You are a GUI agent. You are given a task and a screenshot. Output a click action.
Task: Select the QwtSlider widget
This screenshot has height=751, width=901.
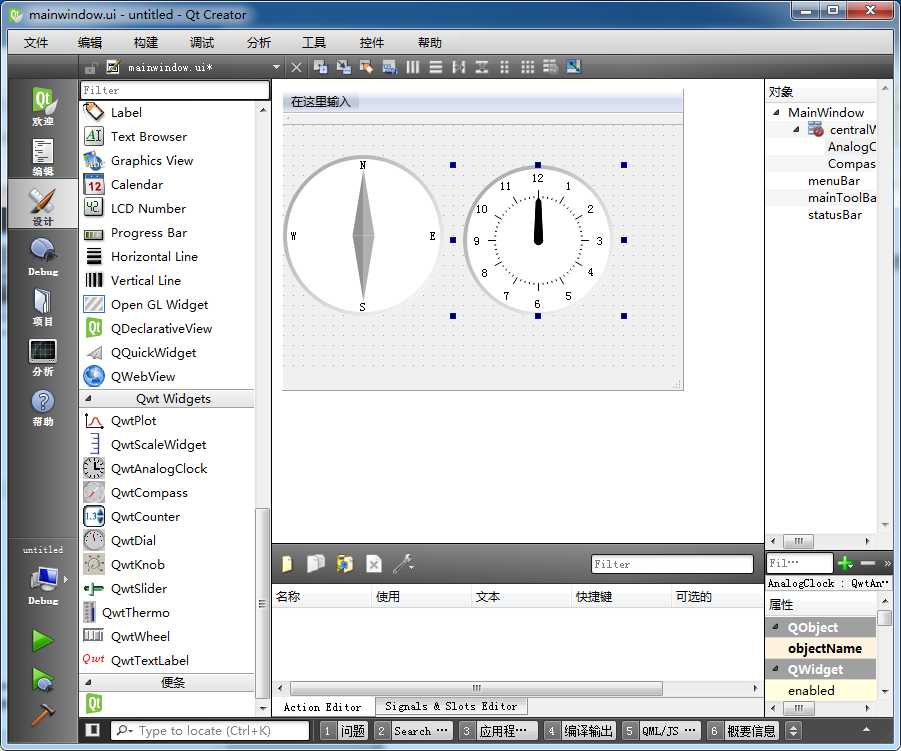point(138,589)
